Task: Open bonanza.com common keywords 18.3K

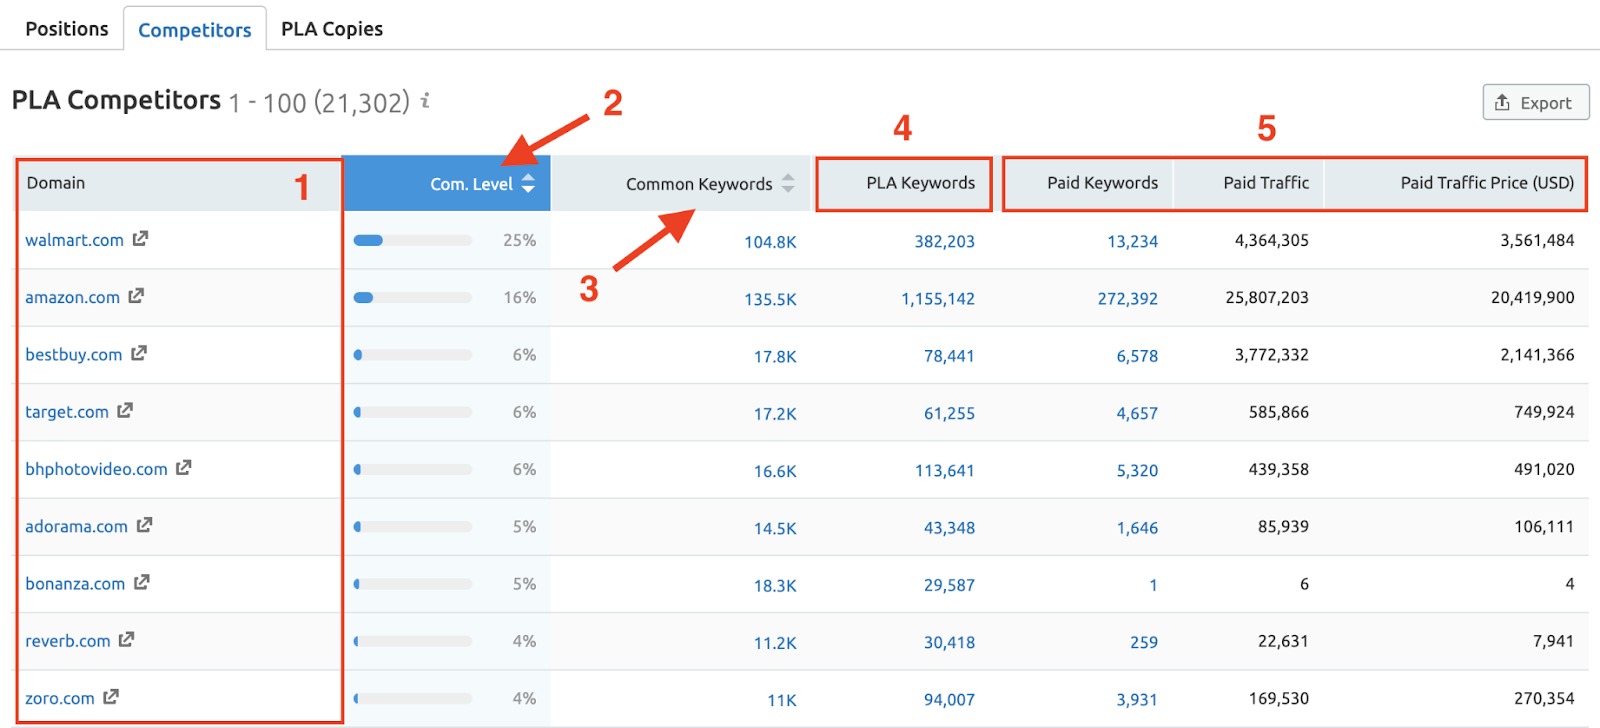Action: coord(775,585)
